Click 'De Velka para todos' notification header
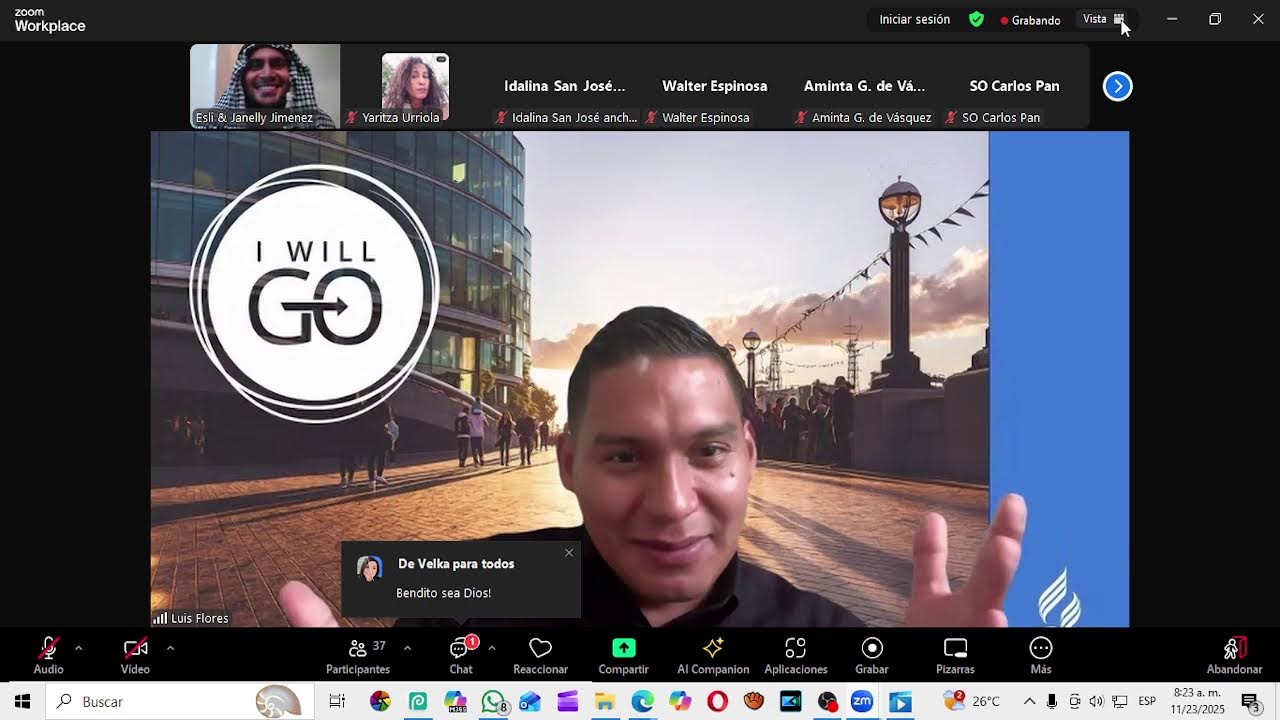This screenshot has width=1280, height=720. click(456, 564)
